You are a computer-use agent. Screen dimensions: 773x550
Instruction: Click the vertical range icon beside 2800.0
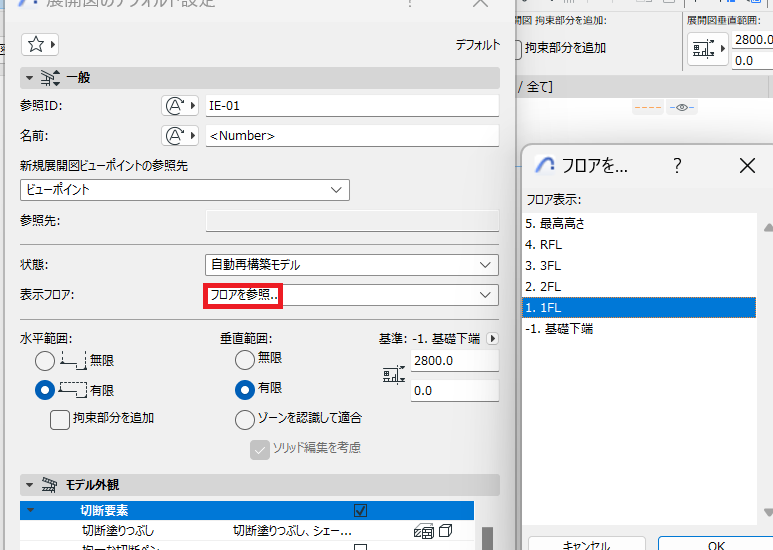tap(394, 376)
